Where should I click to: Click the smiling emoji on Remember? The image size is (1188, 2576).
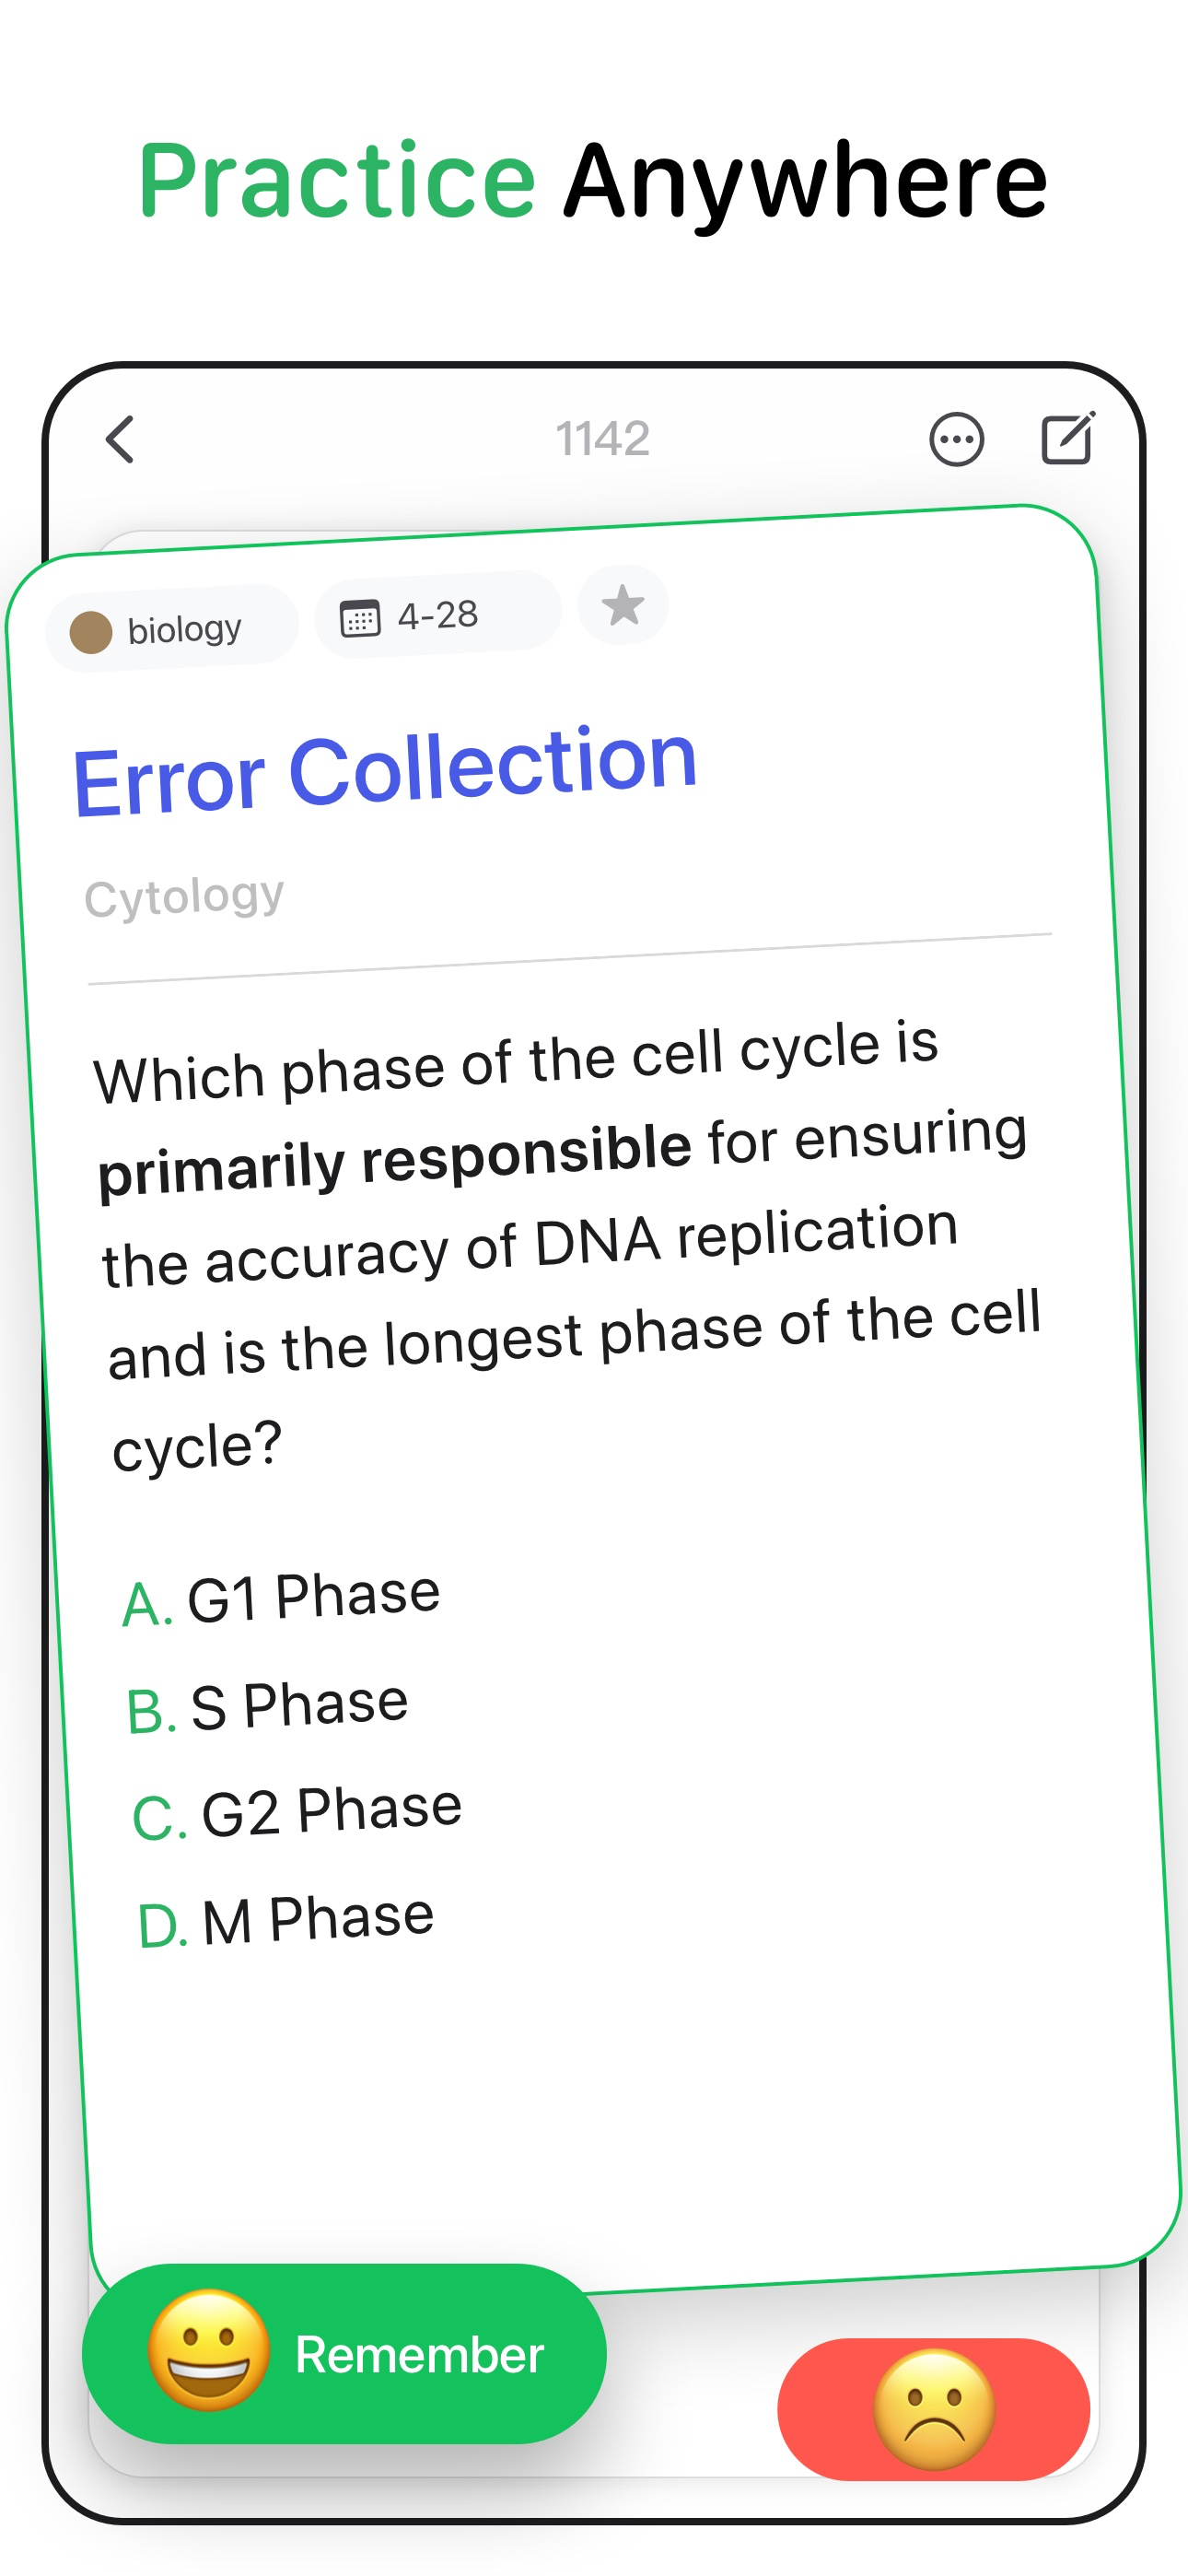coord(209,2350)
